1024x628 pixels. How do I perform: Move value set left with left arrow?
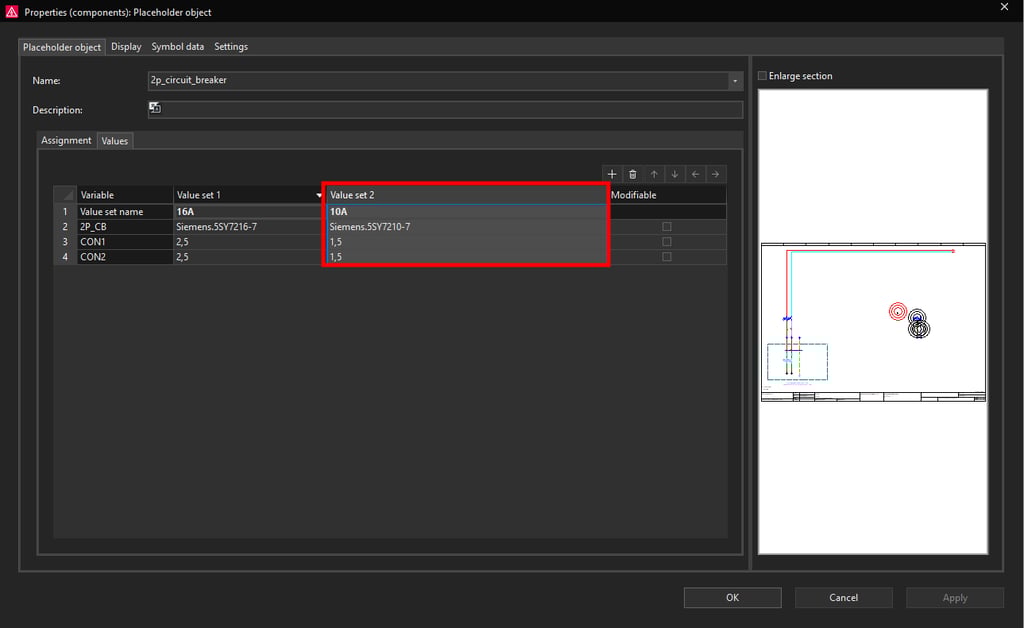696,174
